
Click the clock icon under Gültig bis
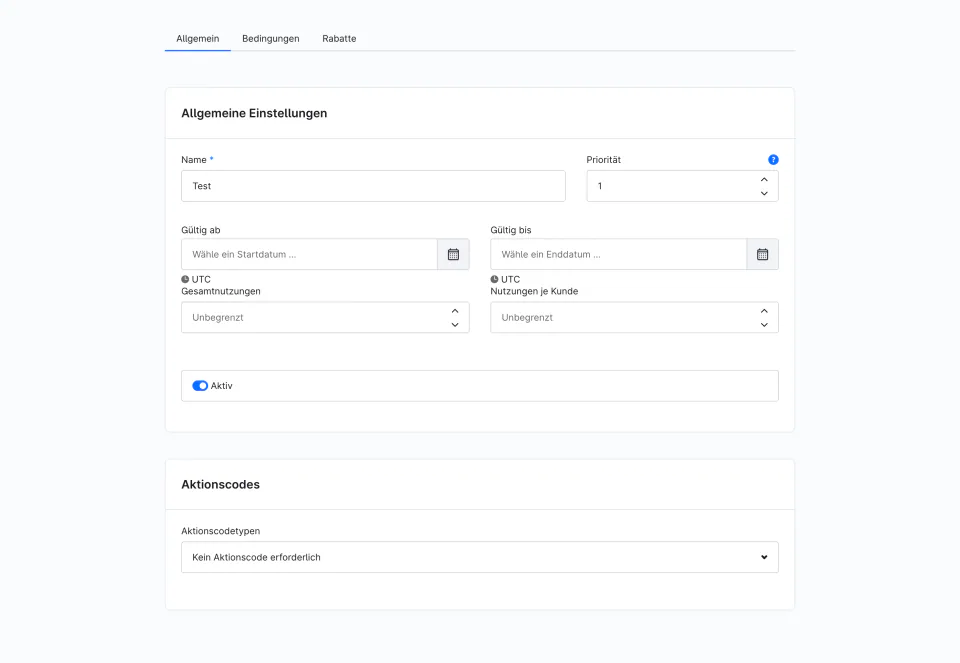click(494, 279)
